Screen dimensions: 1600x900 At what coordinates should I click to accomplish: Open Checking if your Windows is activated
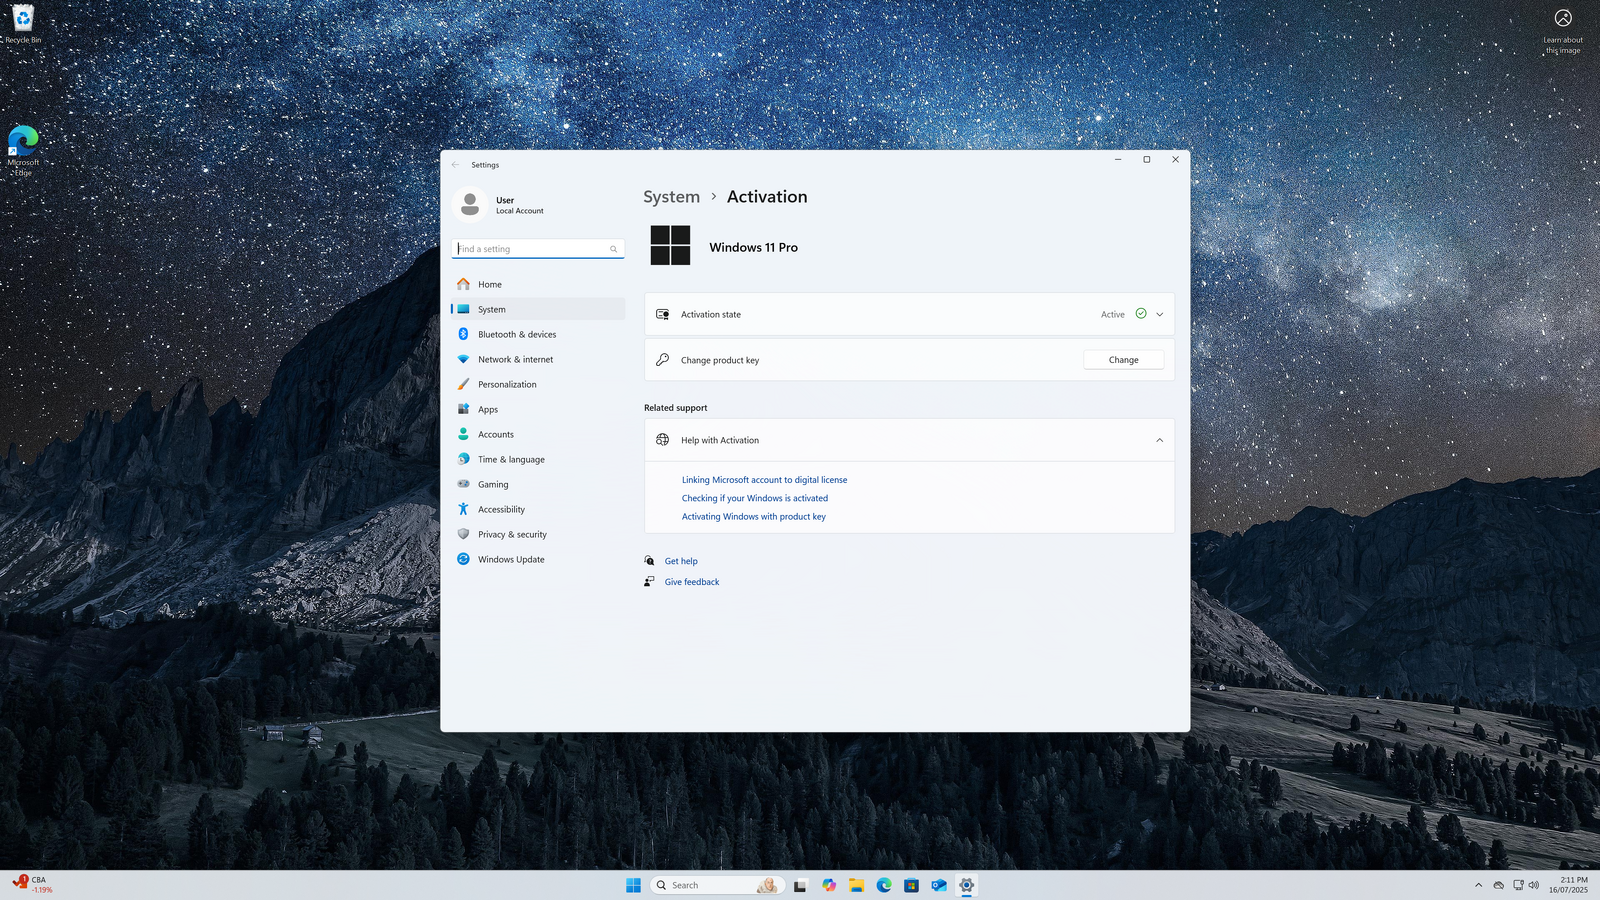click(x=755, y=498)
